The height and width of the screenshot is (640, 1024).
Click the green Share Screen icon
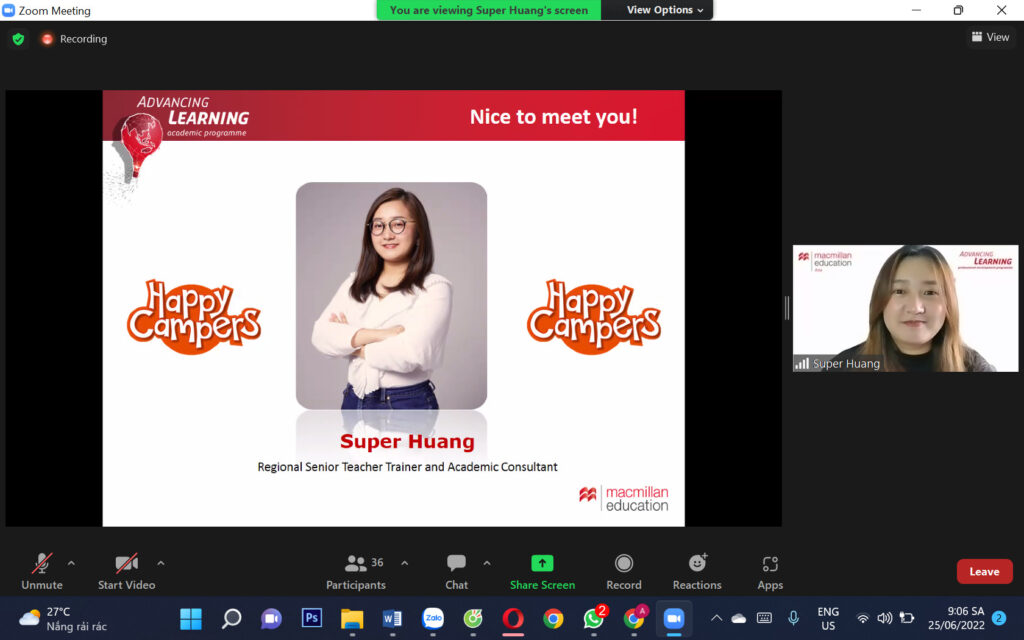(542, 564)
